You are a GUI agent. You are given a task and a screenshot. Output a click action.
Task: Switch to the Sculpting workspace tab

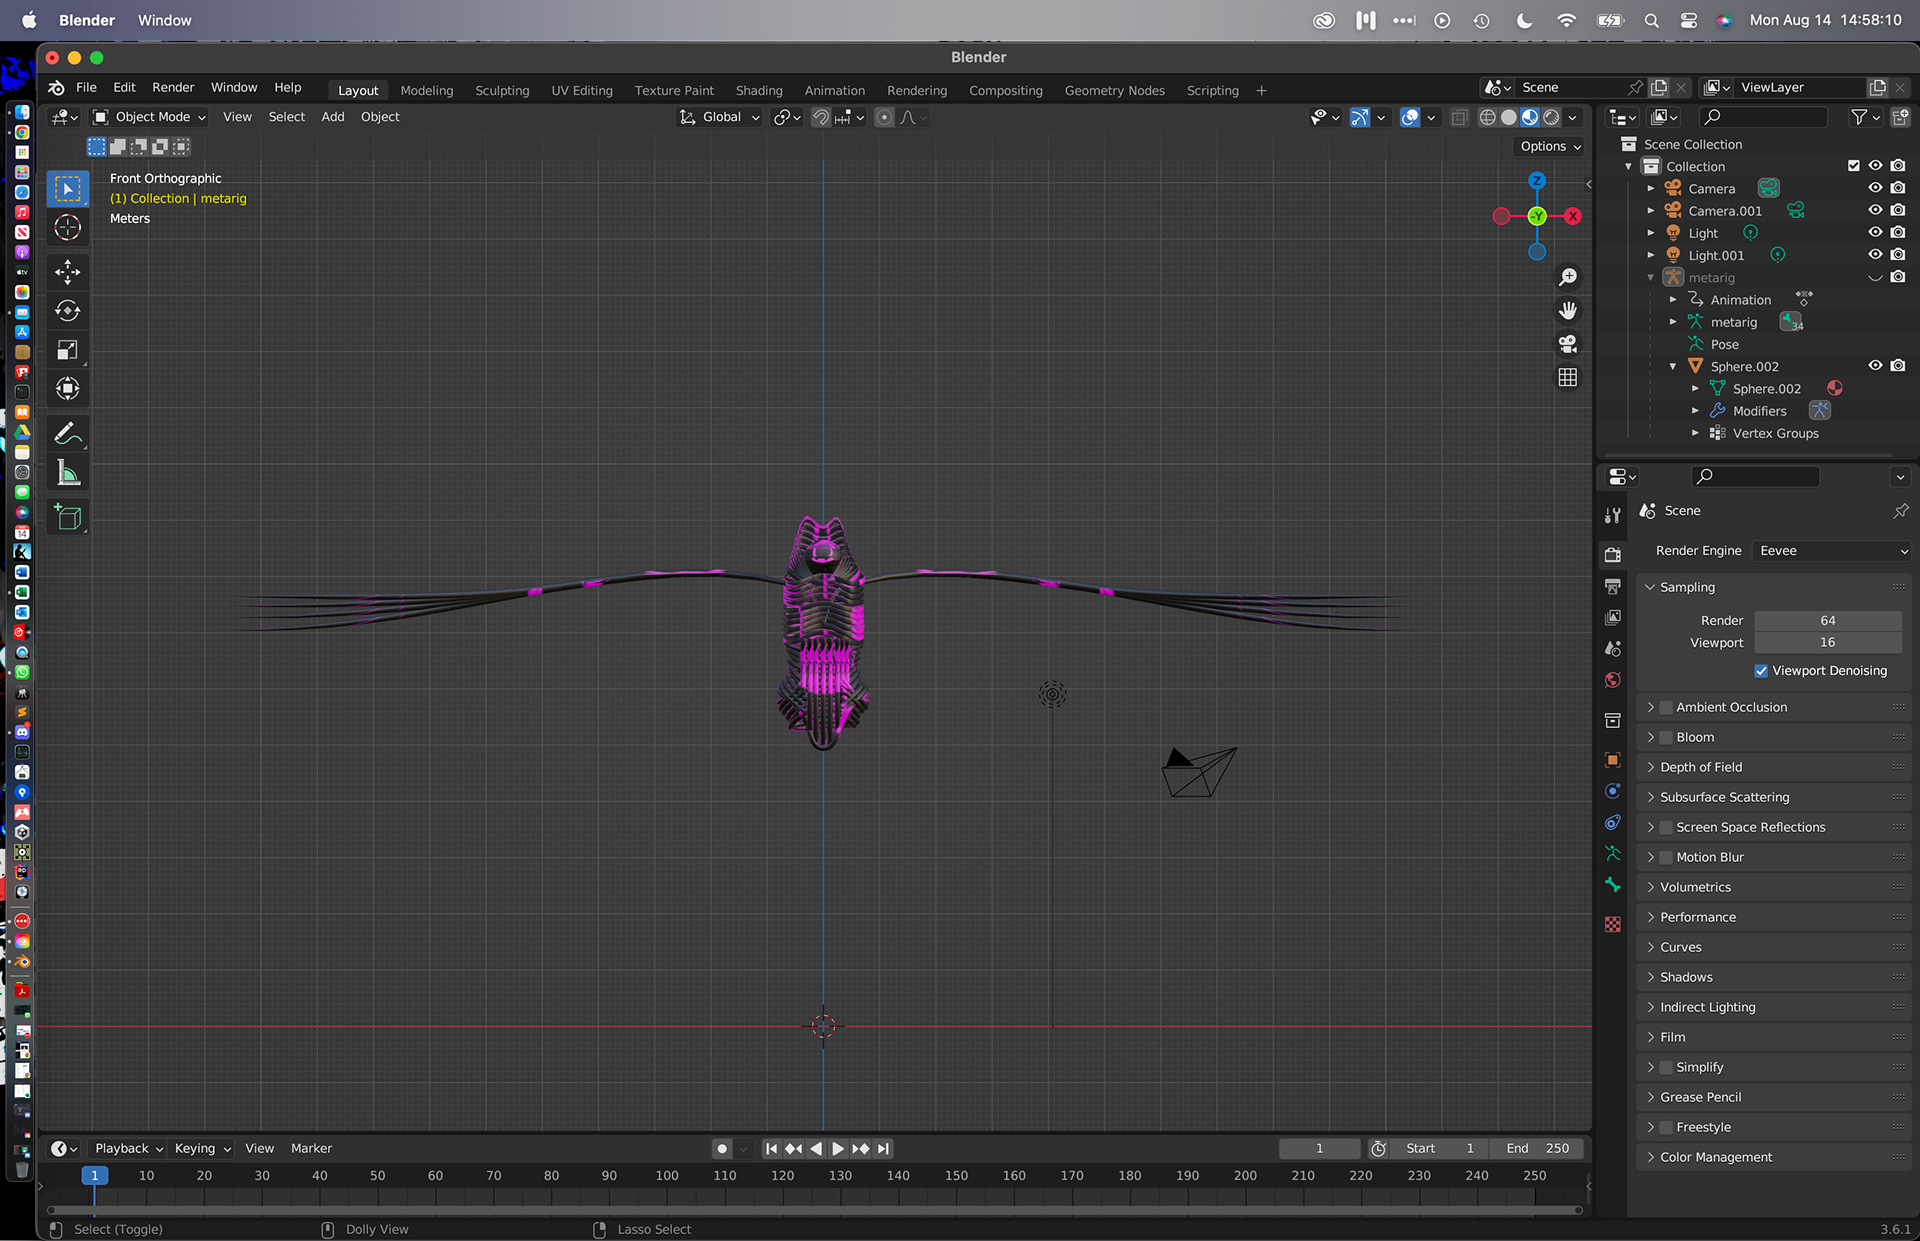[x=502, y=90]
